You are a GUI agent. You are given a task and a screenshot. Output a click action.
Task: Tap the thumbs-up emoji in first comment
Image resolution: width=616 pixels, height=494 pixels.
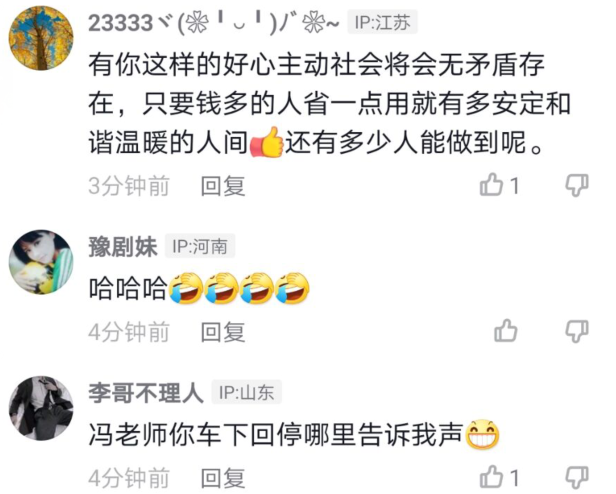tap(267, 142)
